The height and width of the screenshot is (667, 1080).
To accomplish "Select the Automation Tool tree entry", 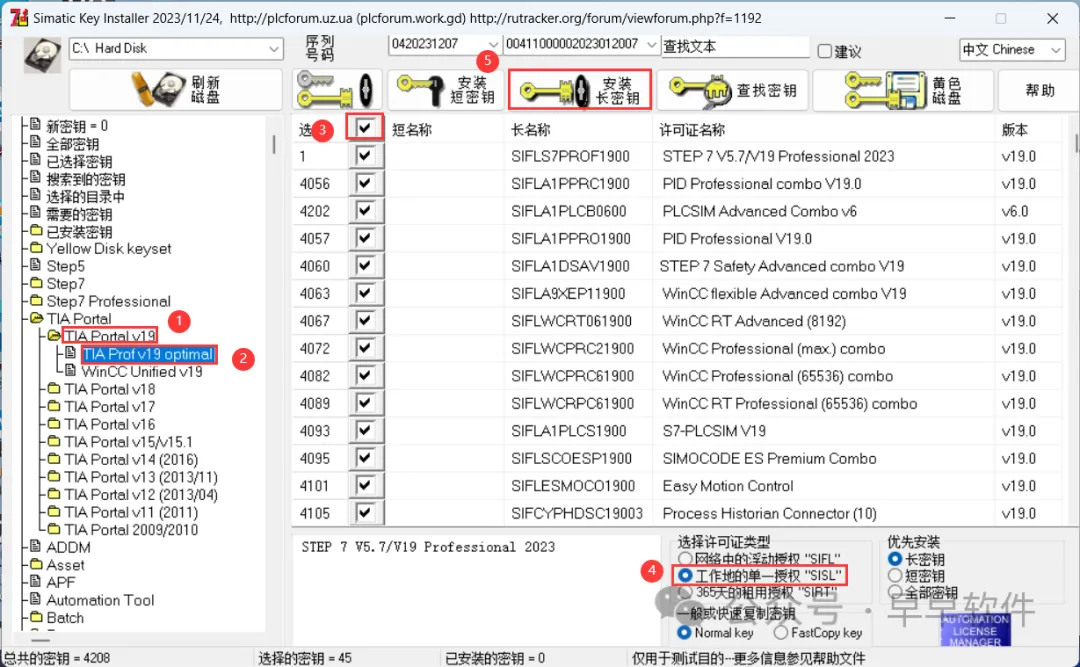I will tap(100, 600).
